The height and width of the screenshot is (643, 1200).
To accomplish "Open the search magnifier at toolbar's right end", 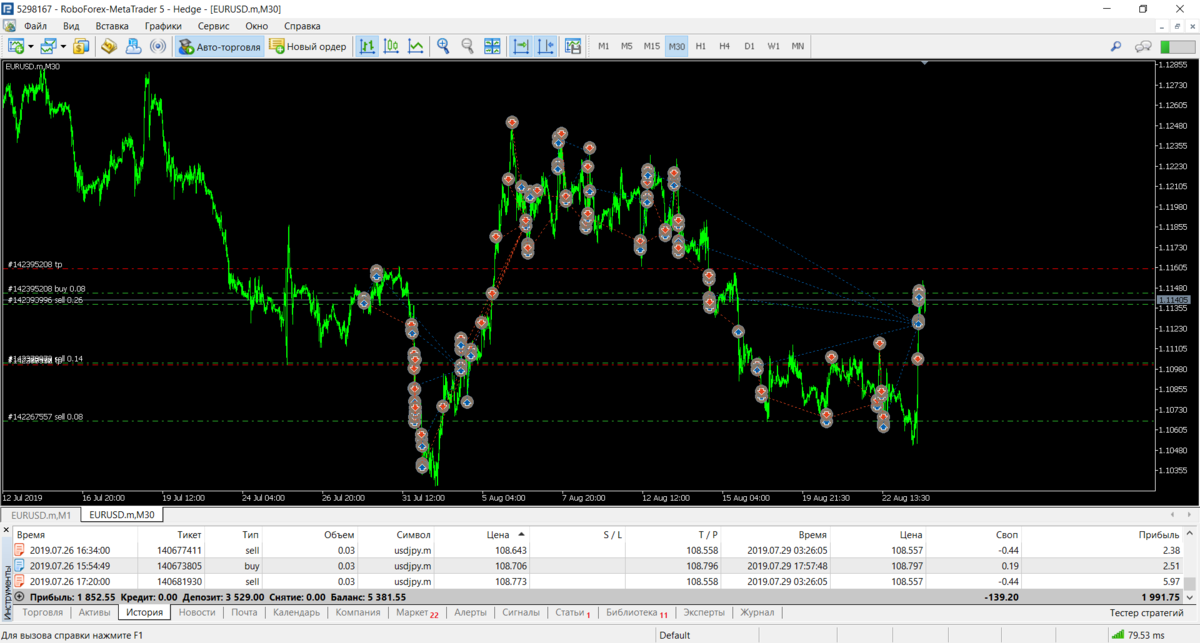I will pyautogui.click(x=1117, y=46).
